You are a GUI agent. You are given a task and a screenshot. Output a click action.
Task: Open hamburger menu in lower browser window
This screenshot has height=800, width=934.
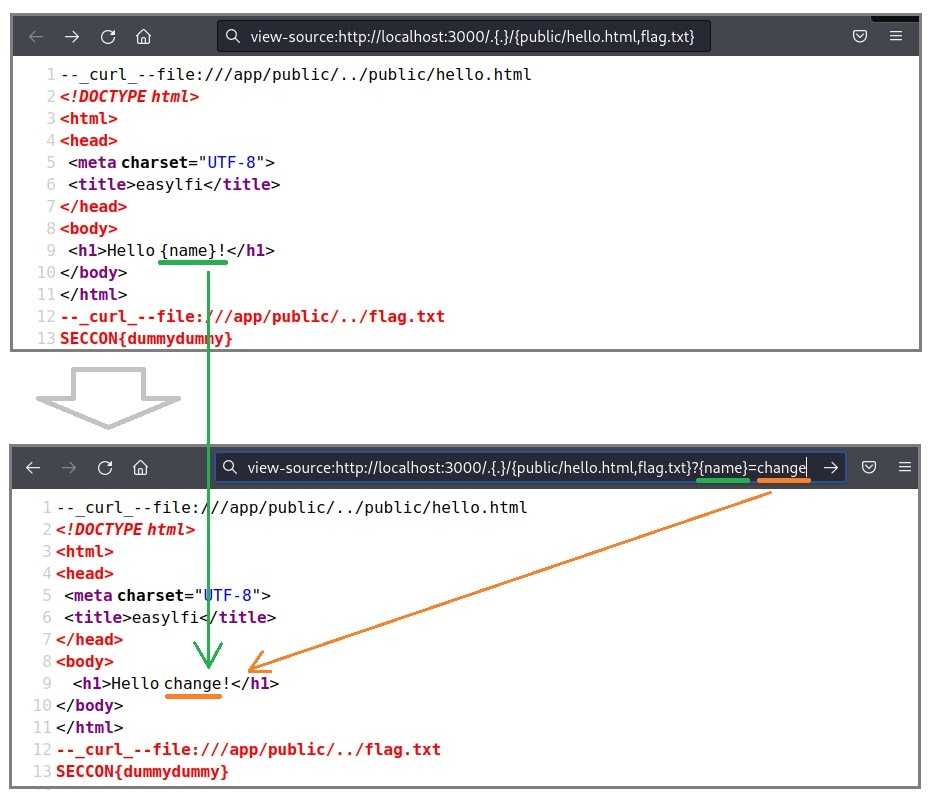[x=905, y=467]
